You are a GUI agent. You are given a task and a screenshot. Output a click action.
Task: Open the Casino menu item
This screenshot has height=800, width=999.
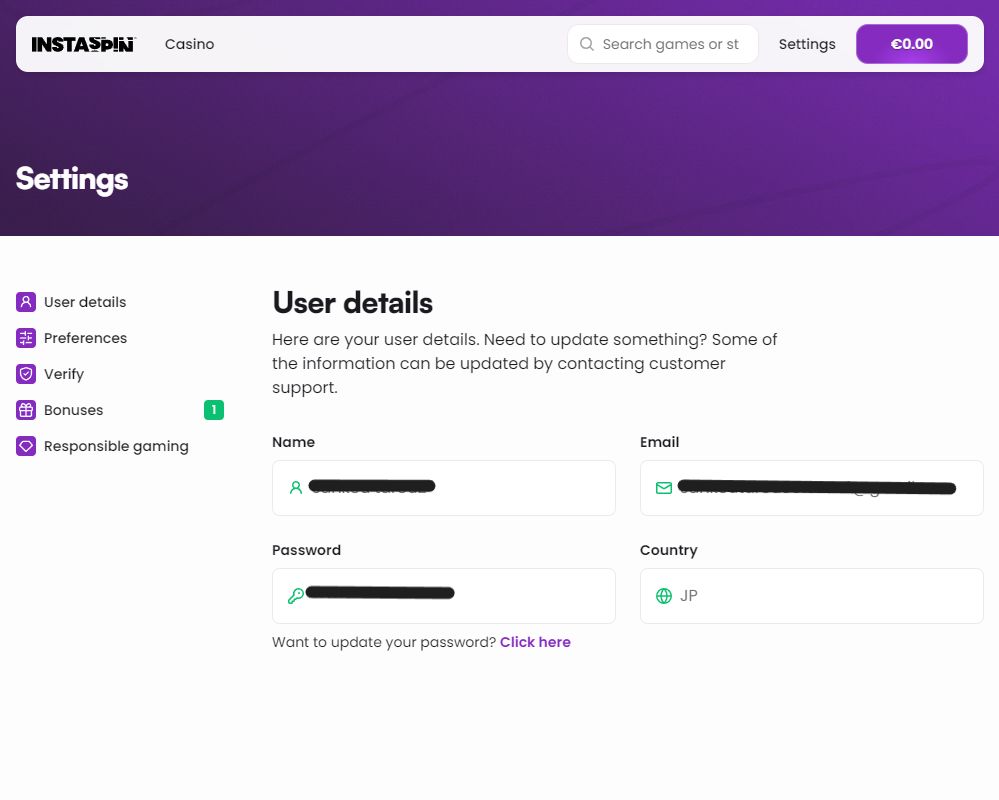(x=189, y=44)
